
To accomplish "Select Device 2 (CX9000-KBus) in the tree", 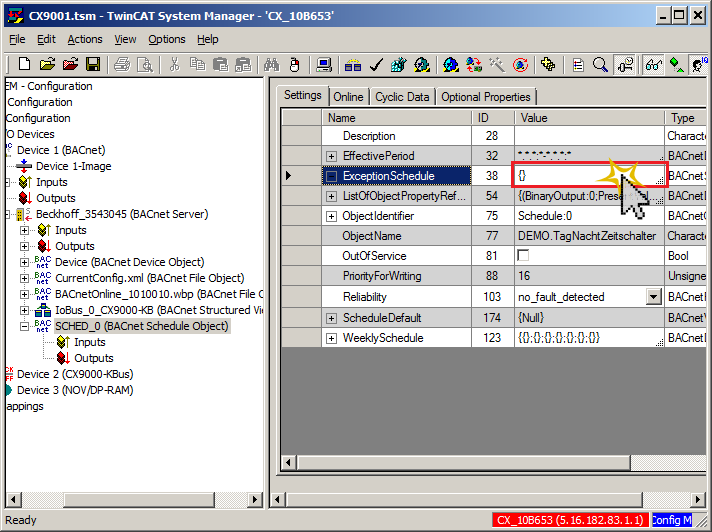I will 75,374.
